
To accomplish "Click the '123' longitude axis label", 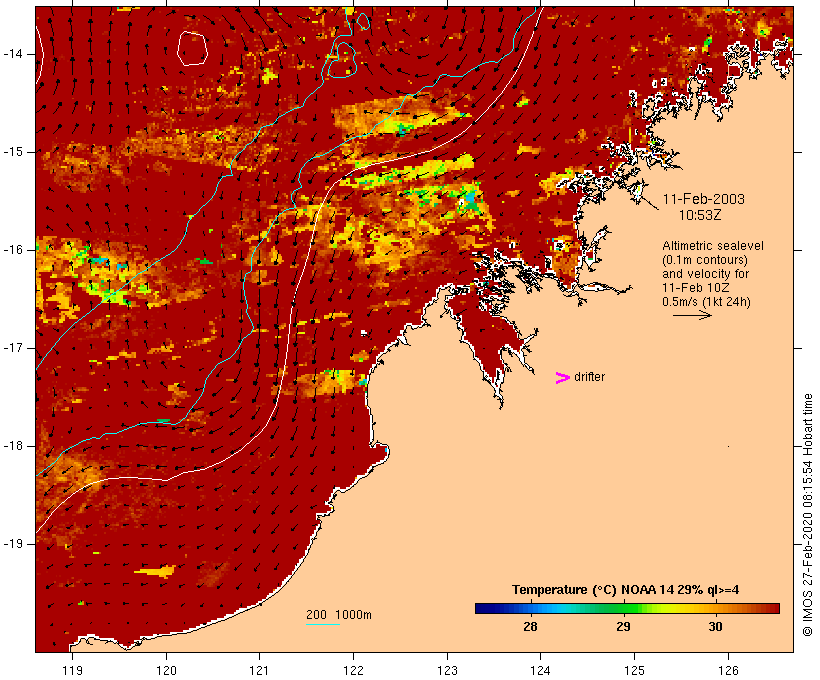I will click(x=447, y=670).
